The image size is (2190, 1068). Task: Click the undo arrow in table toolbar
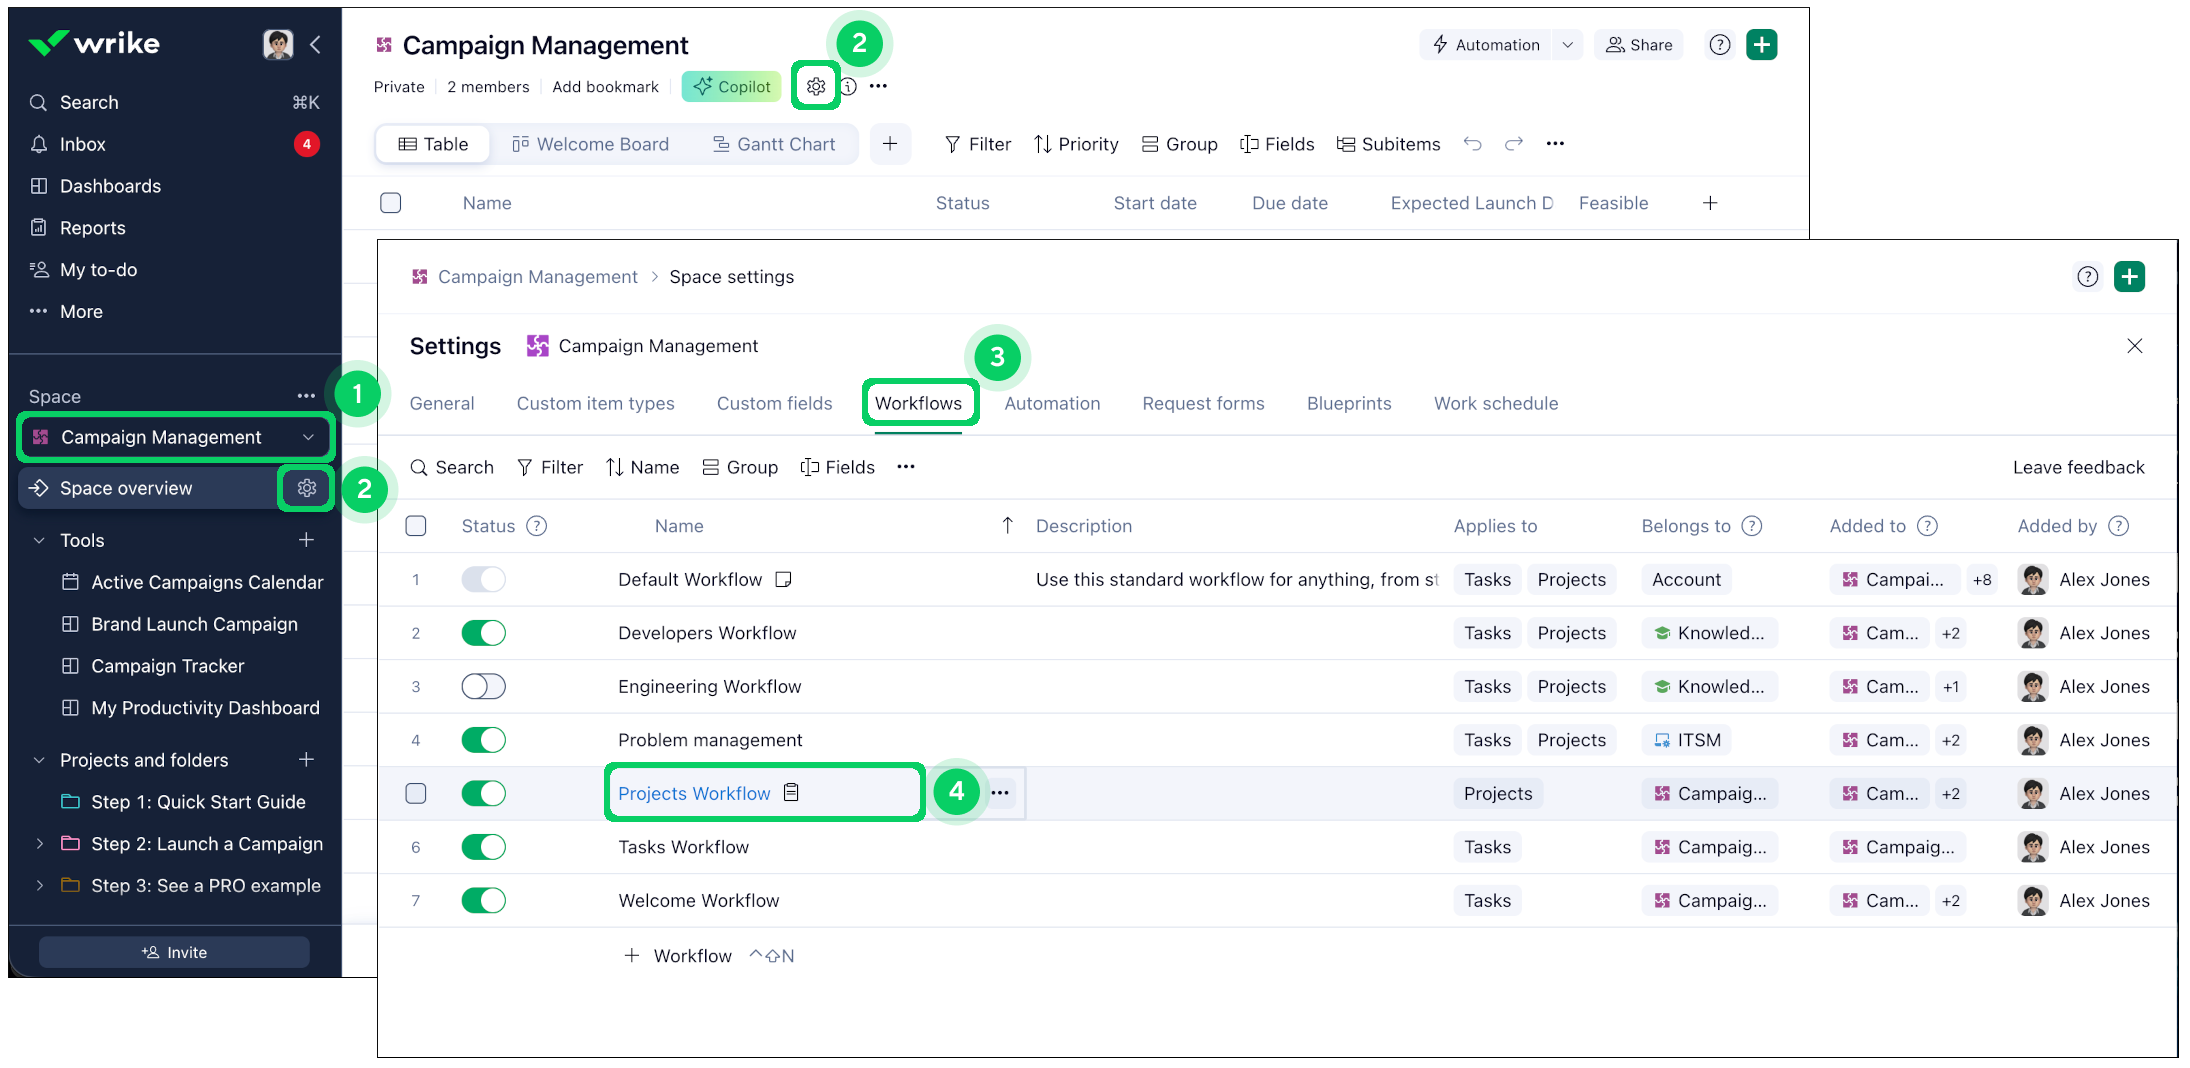(1472, 144)
